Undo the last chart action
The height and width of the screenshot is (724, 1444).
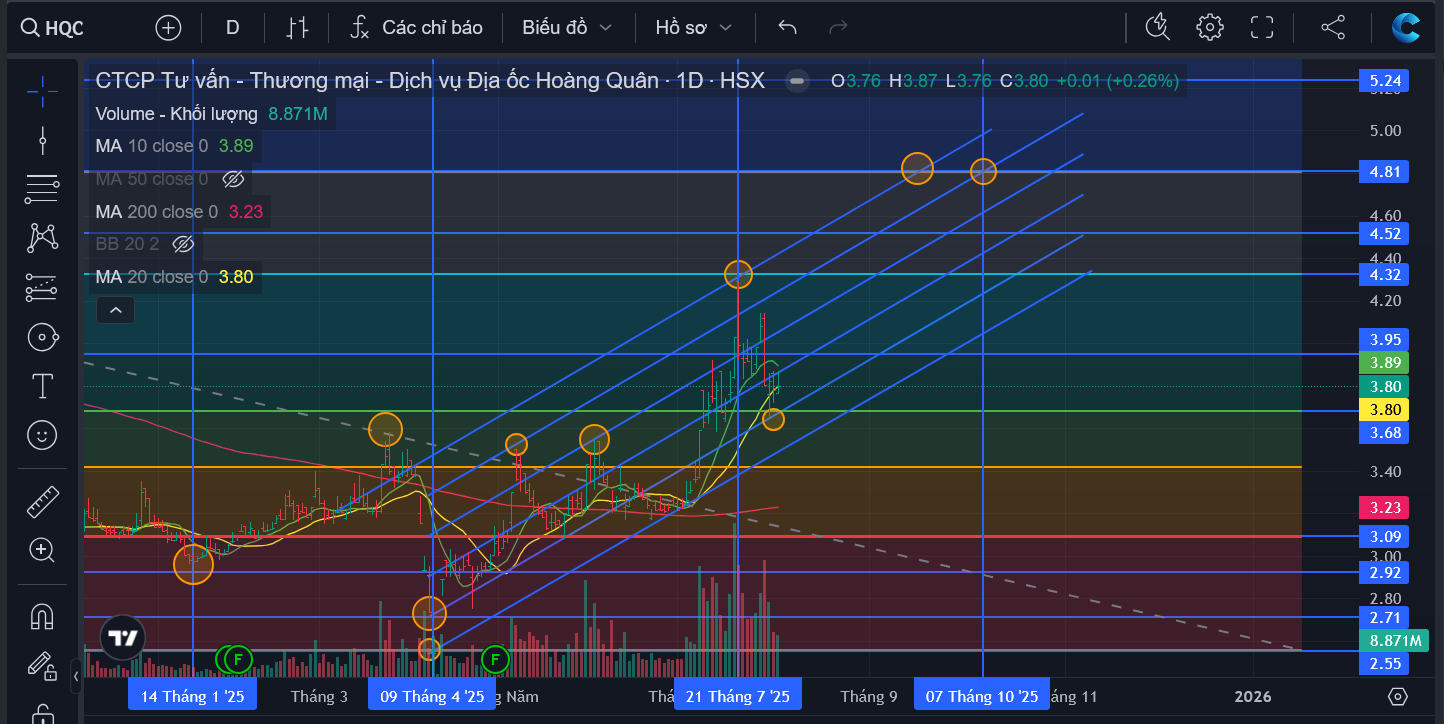point(788,28)
